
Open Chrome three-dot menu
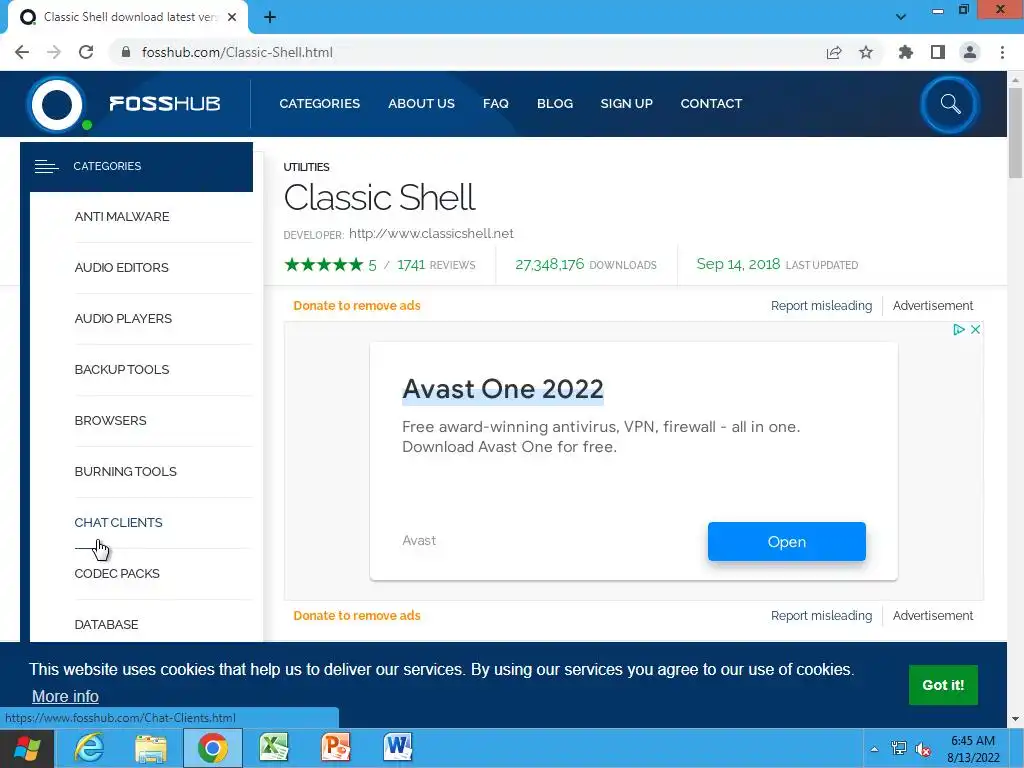click(1002, 52)
